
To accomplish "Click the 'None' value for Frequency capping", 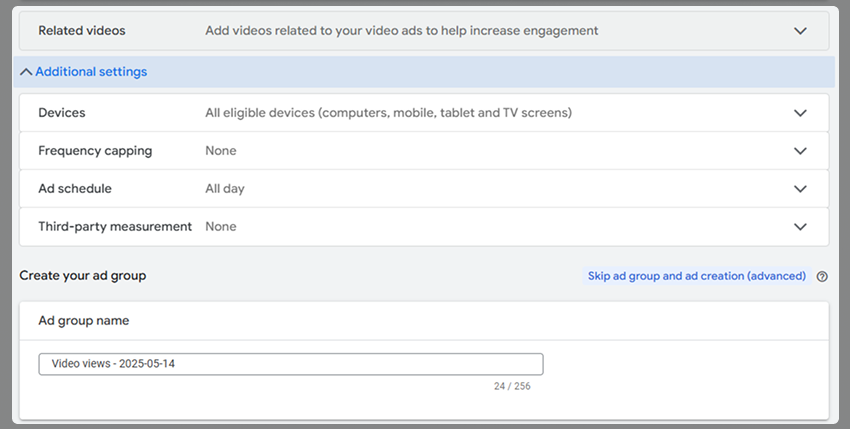I will pyautogui.click(x=221, y=151).
